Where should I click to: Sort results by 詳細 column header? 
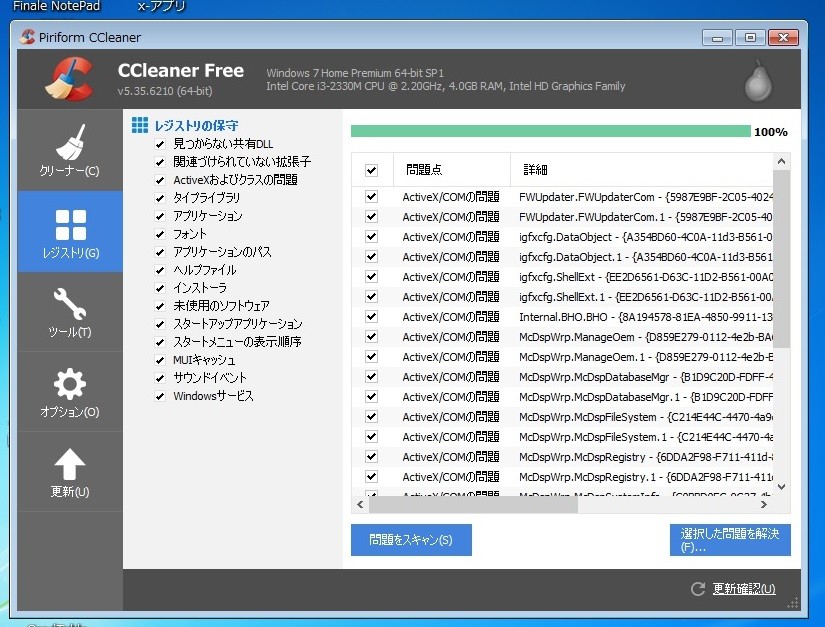[x=641, y=169]
